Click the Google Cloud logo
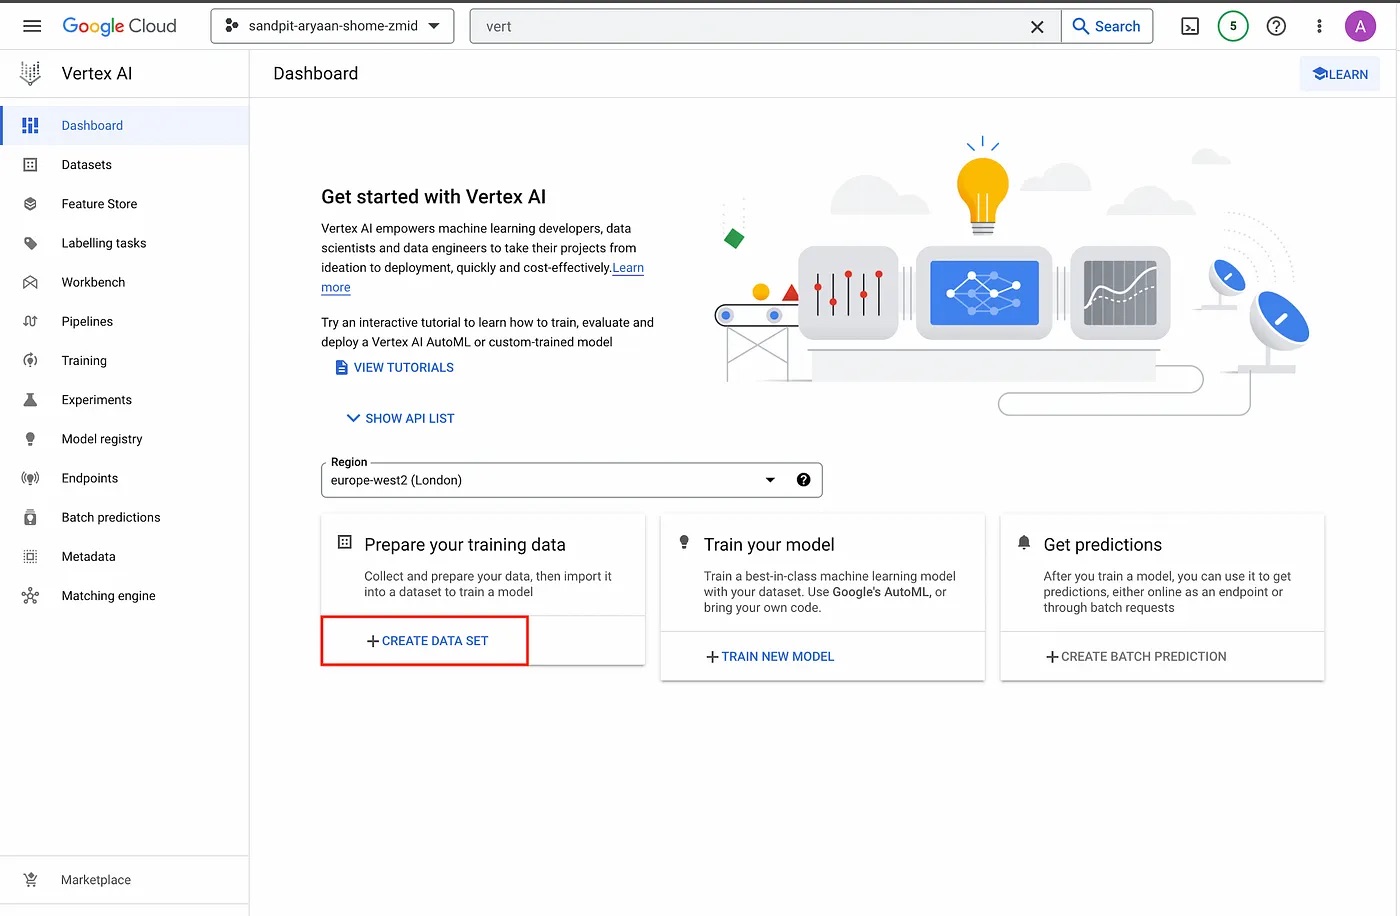The width and height of the screenshot is (1400, 916). click(x=119, y=26)
